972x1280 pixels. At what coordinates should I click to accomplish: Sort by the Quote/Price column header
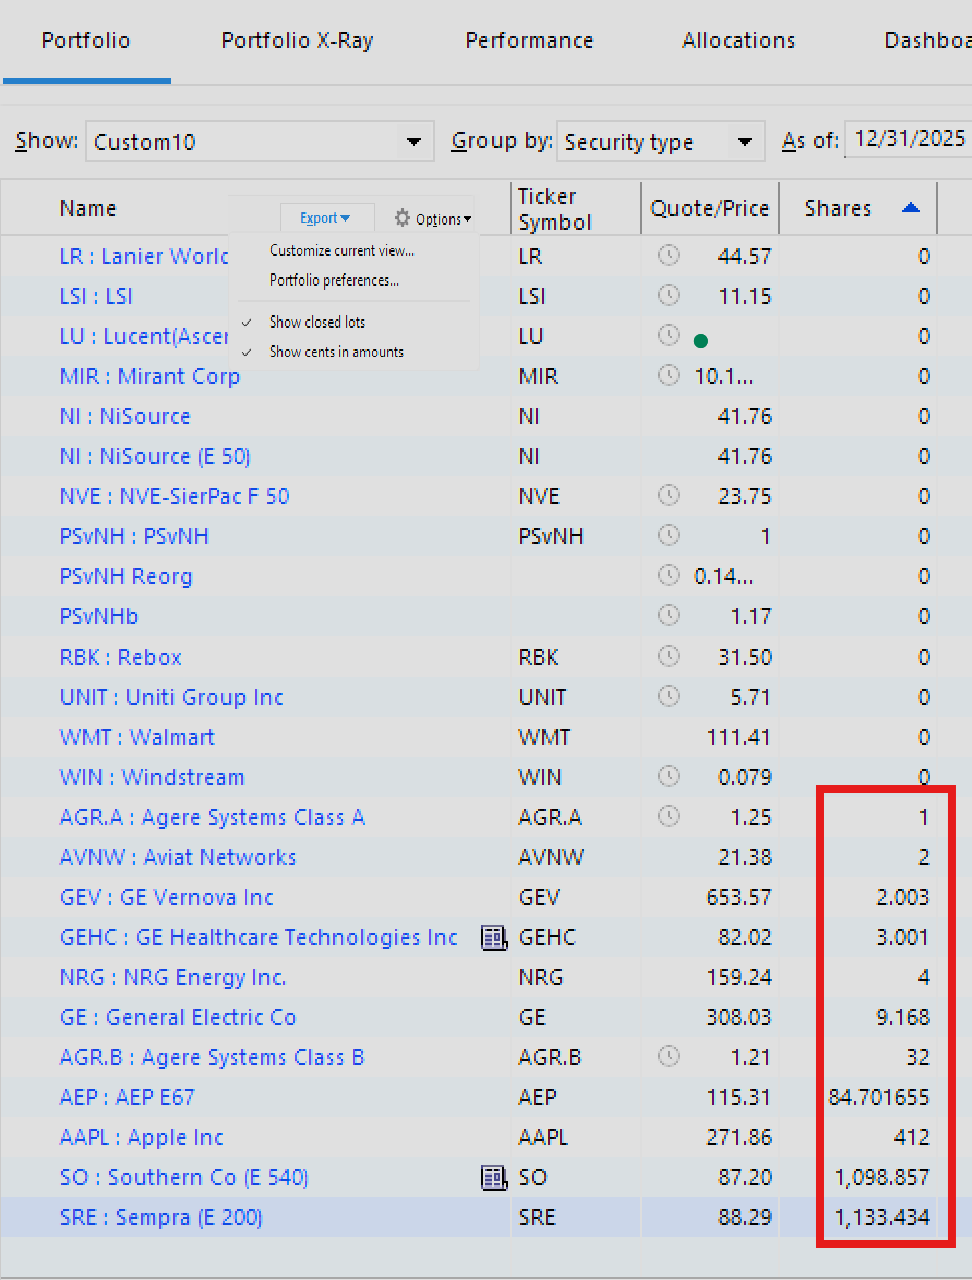tap(710, 208)
